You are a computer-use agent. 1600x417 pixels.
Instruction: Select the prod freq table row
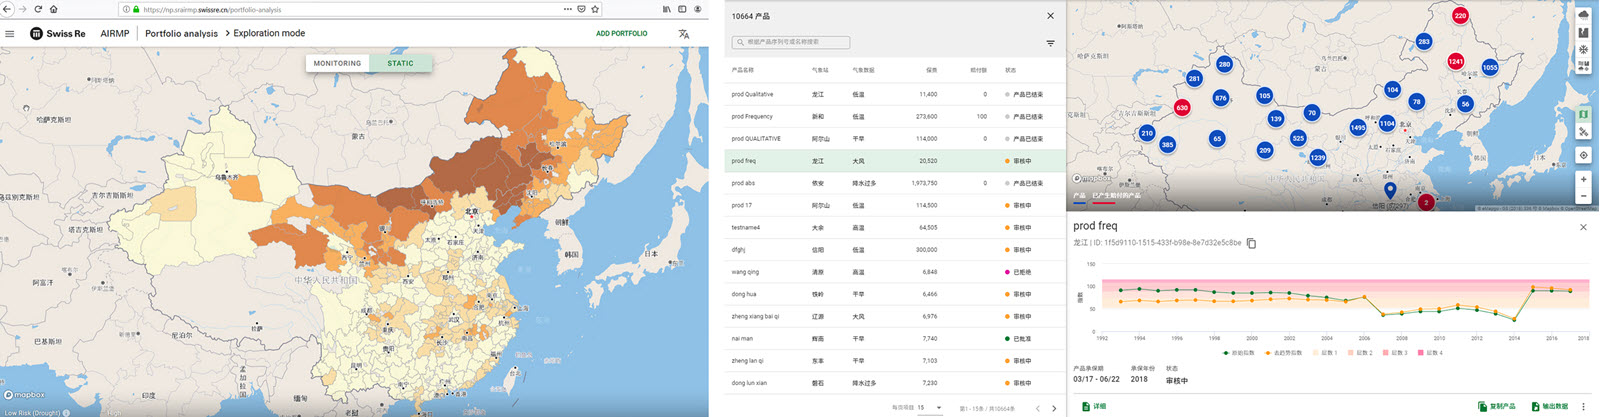[x=890, y=161]
